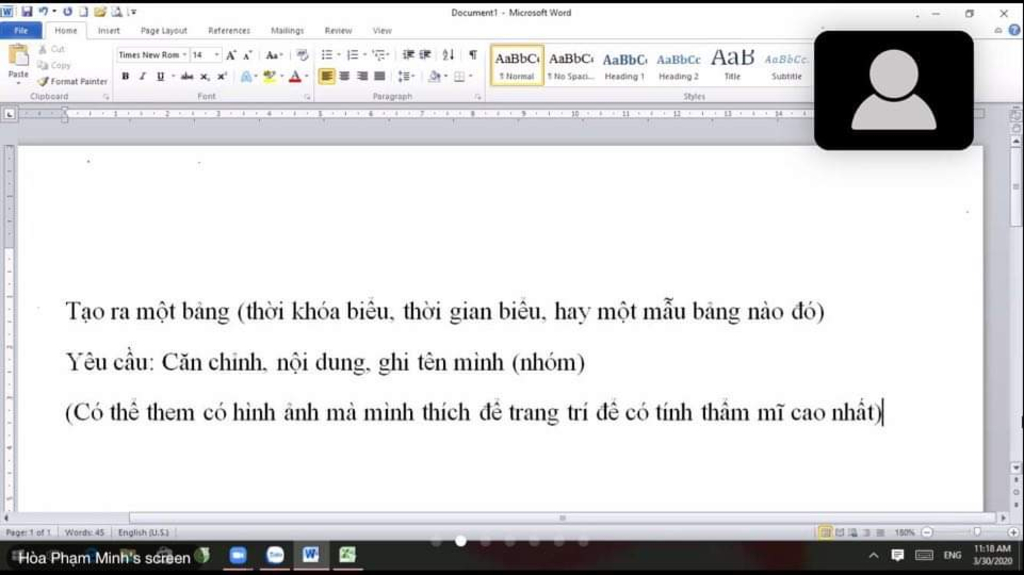Apply the Heading 1 style
The width and height of the screenshot is (1024, 575).
[625, 65]
